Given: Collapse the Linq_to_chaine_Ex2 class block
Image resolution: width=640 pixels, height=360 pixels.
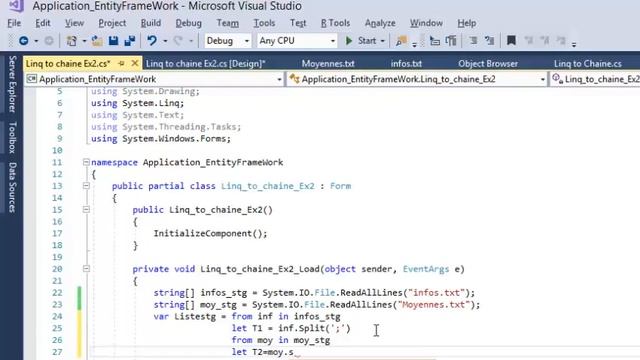Looking at the screenshot, I should [86, 186].
